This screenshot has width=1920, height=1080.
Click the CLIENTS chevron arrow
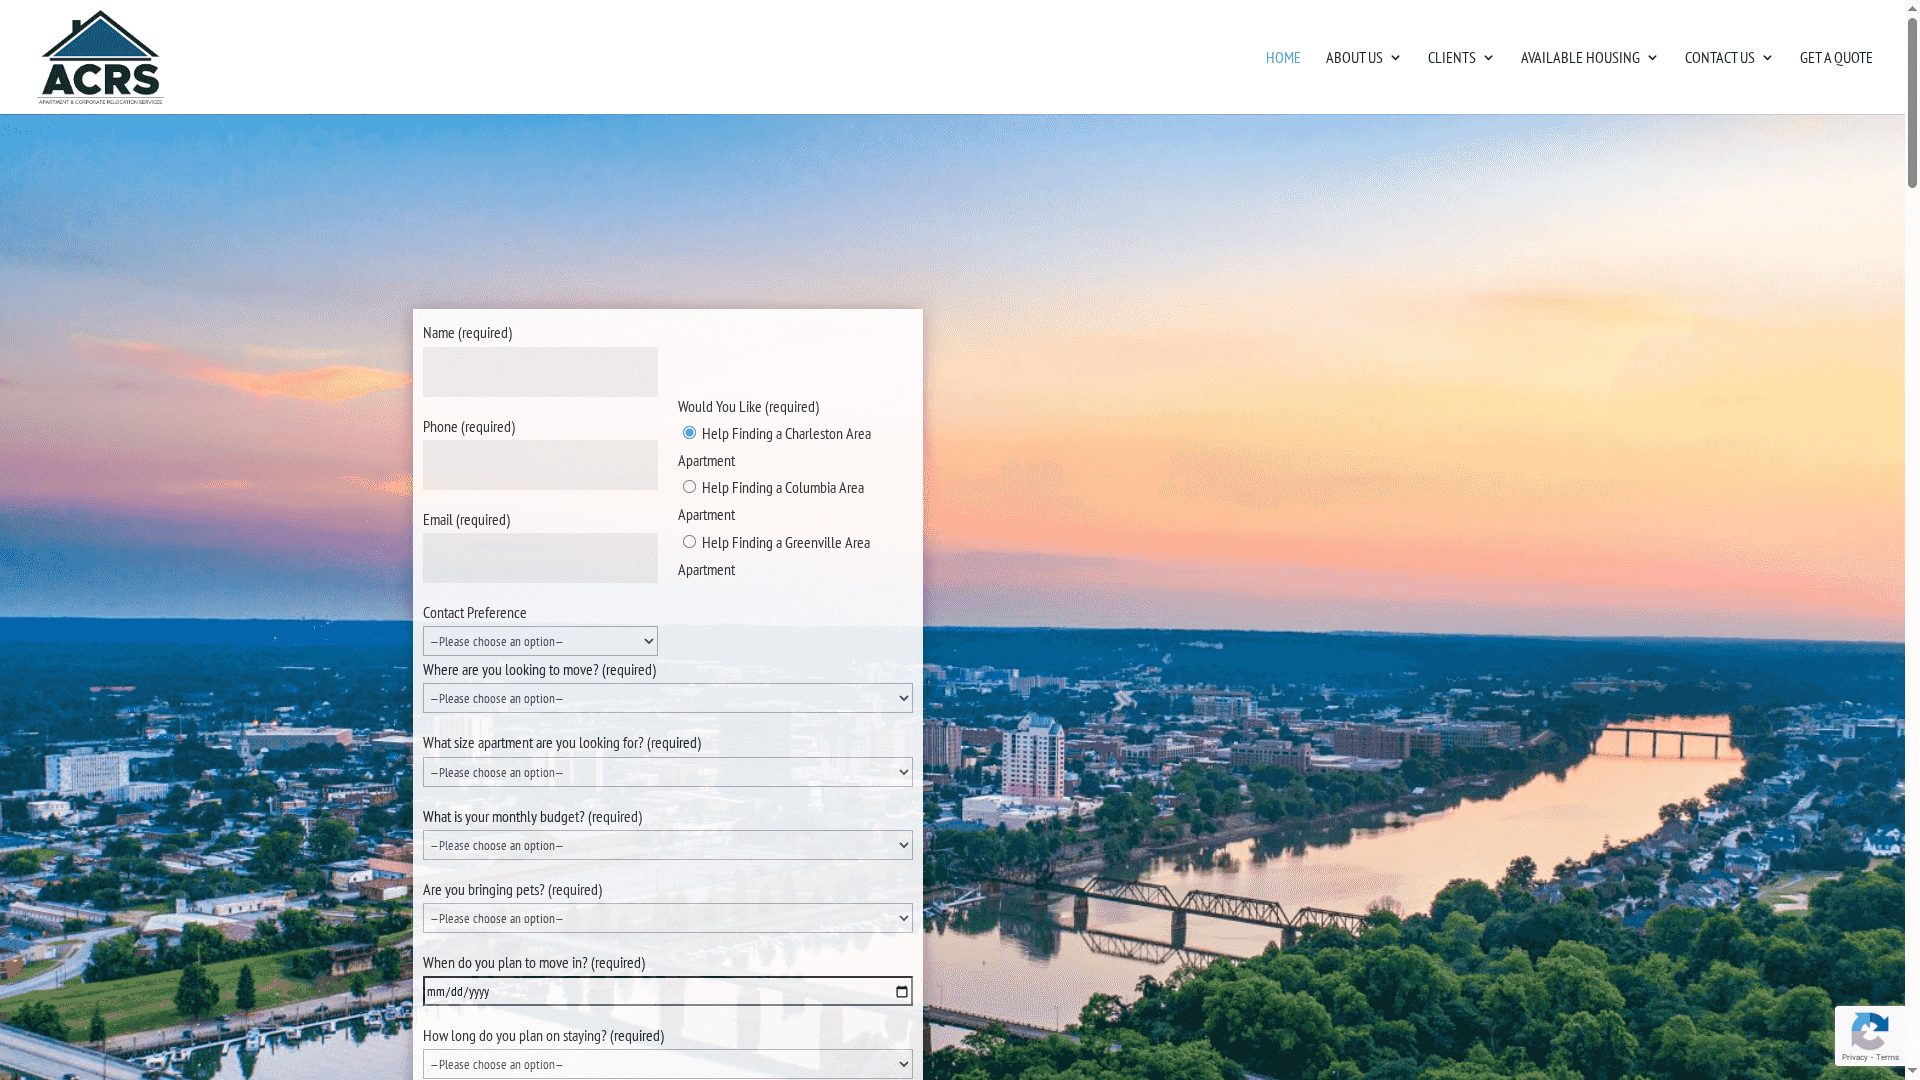1488,58
